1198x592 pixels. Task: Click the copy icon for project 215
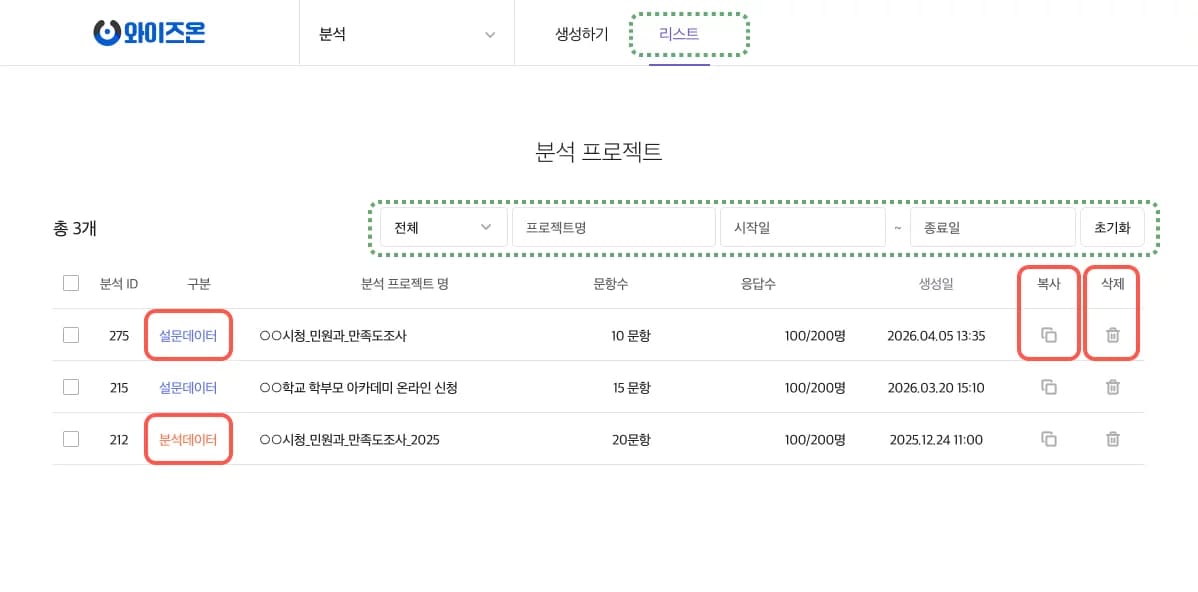1048,387
